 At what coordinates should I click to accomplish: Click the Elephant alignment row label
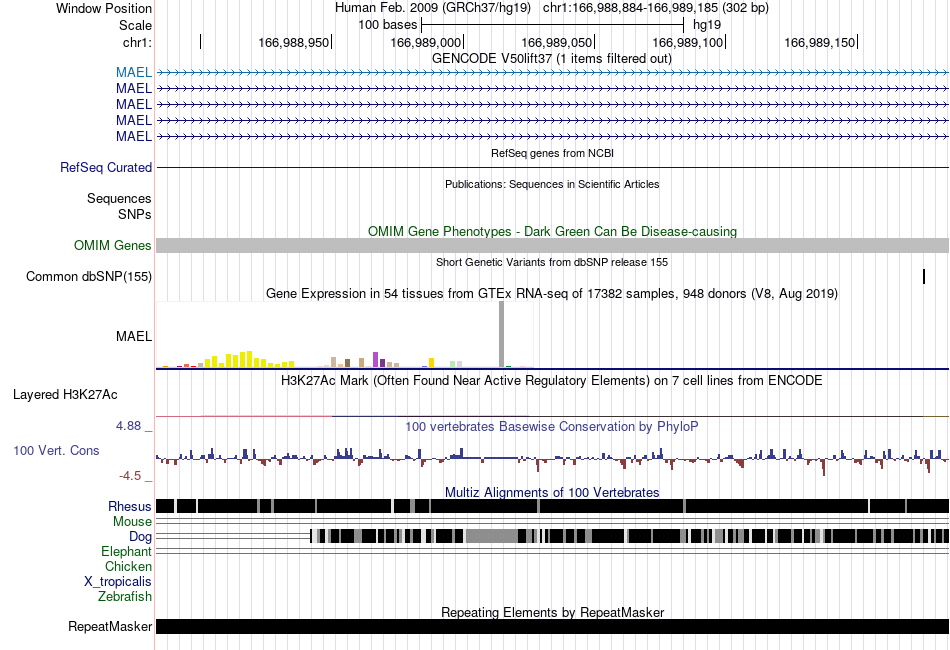tap(126, 551)
